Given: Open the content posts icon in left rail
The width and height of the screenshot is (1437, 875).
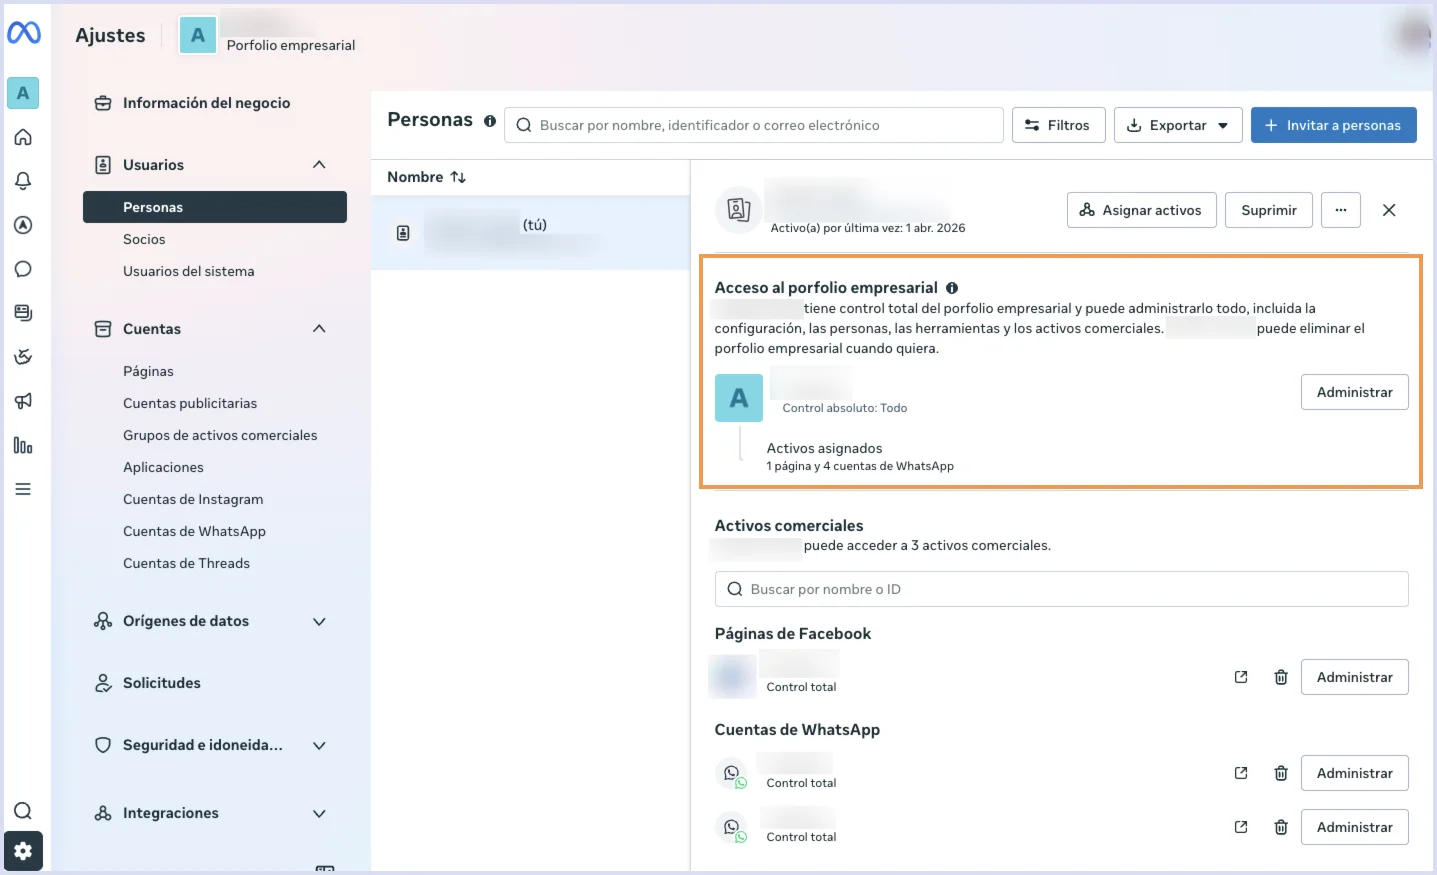Looking at the screenshot, I should pyautogui.click(x=23, y=313).
